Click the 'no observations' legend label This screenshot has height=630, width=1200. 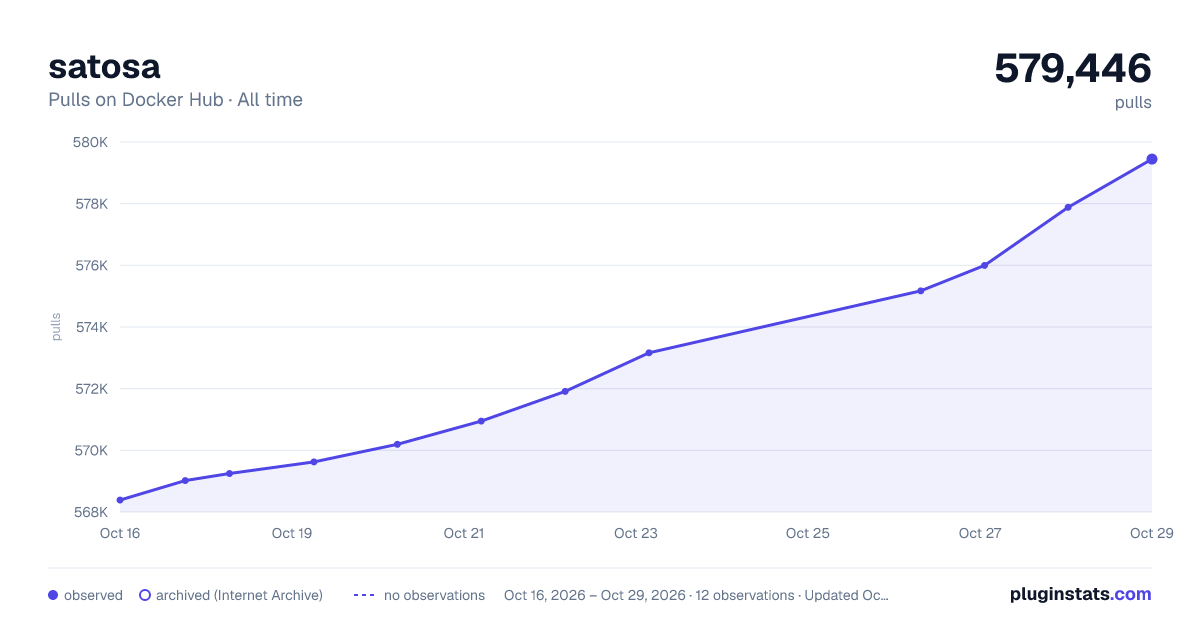tap(434, 595)
